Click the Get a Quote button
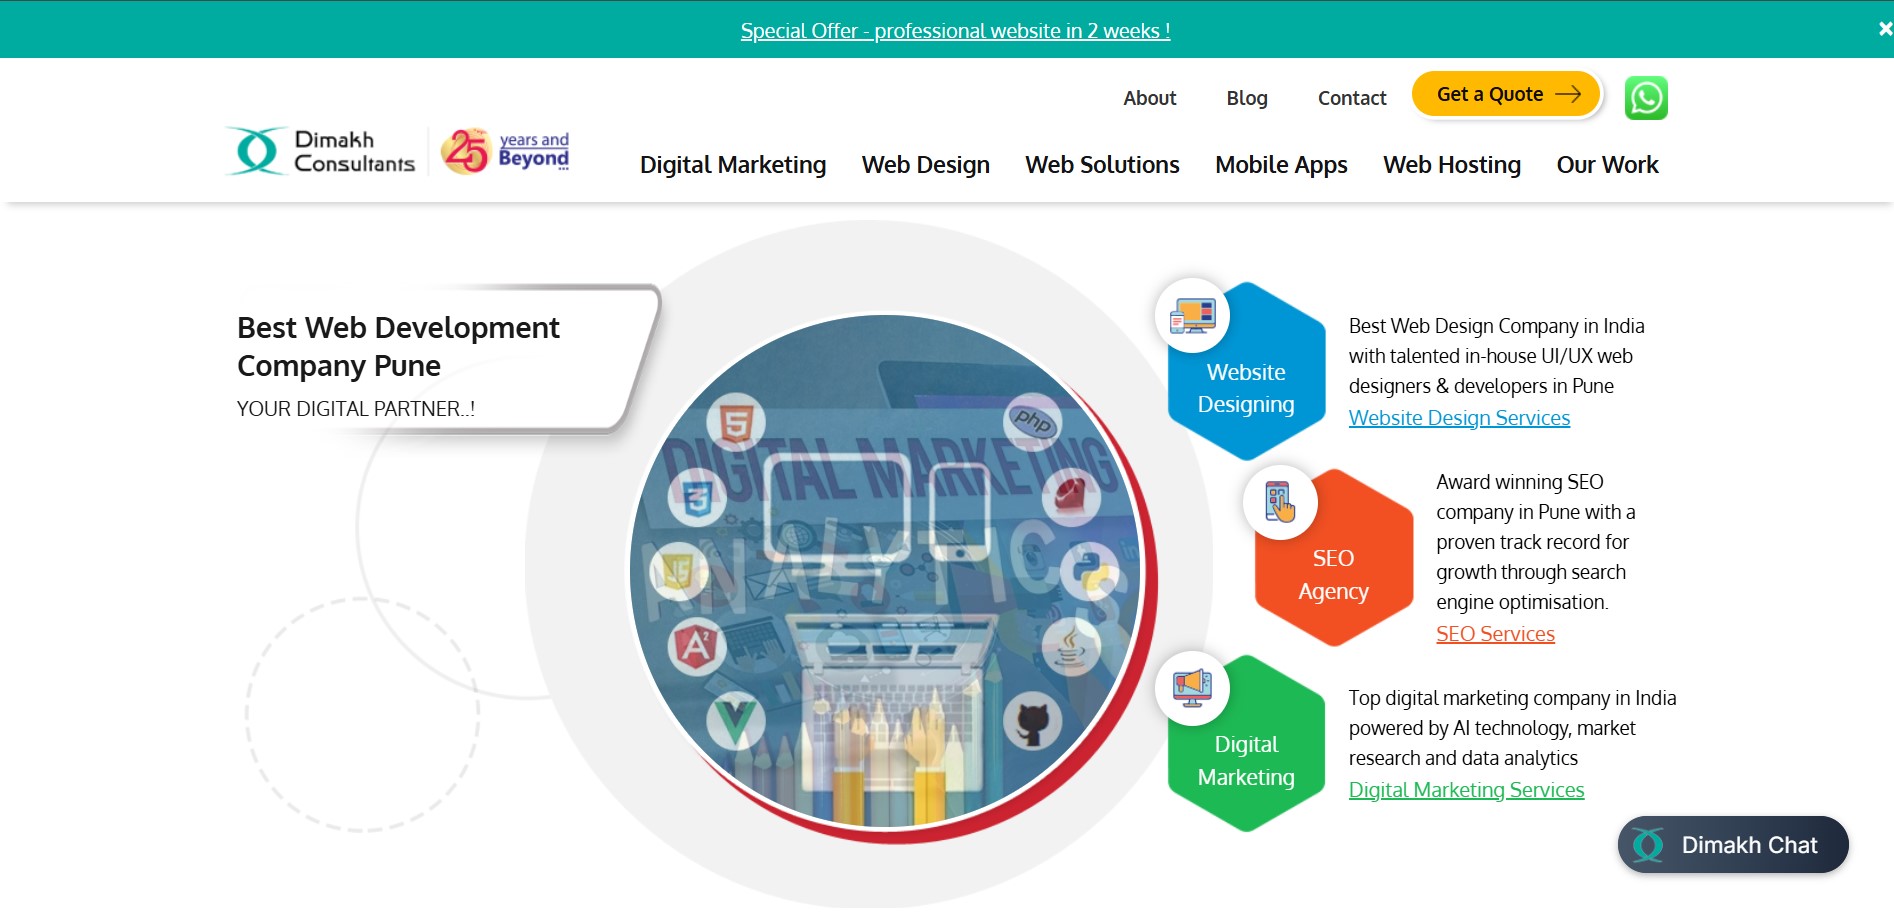 (x=1506, y=94)
